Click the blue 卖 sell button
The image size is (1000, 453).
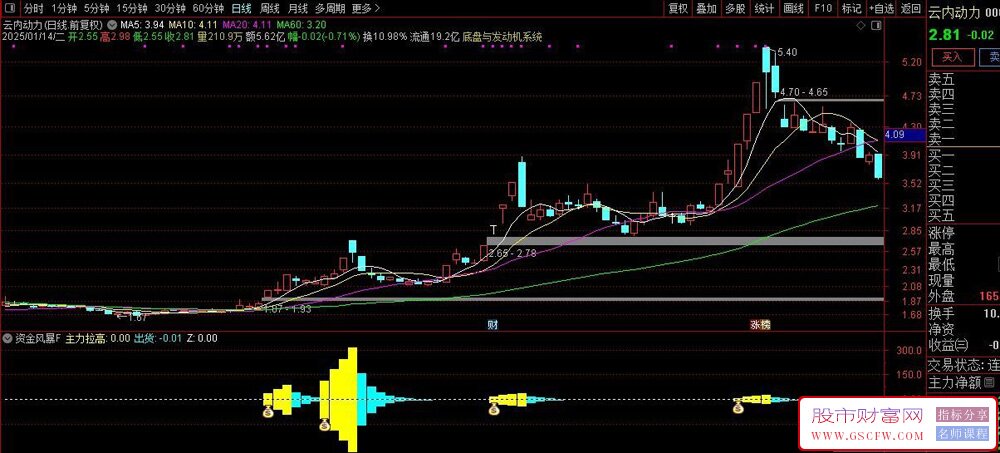point(992,57)
